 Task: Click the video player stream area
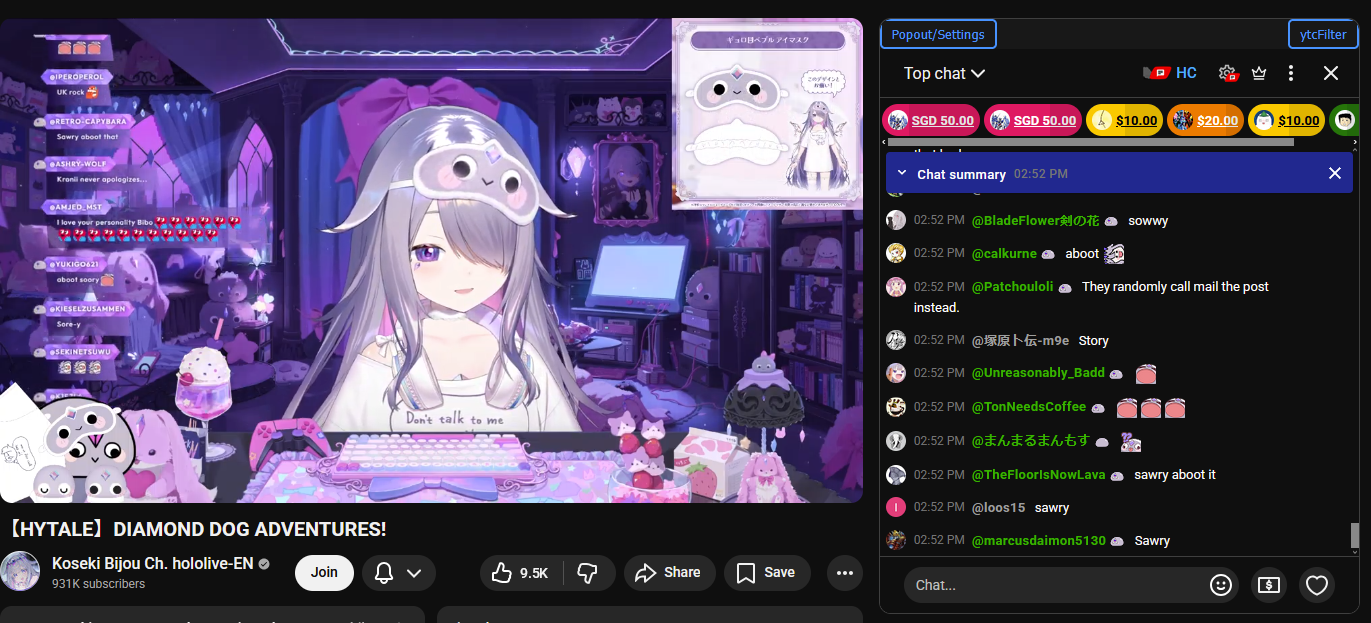pos(431,260)
